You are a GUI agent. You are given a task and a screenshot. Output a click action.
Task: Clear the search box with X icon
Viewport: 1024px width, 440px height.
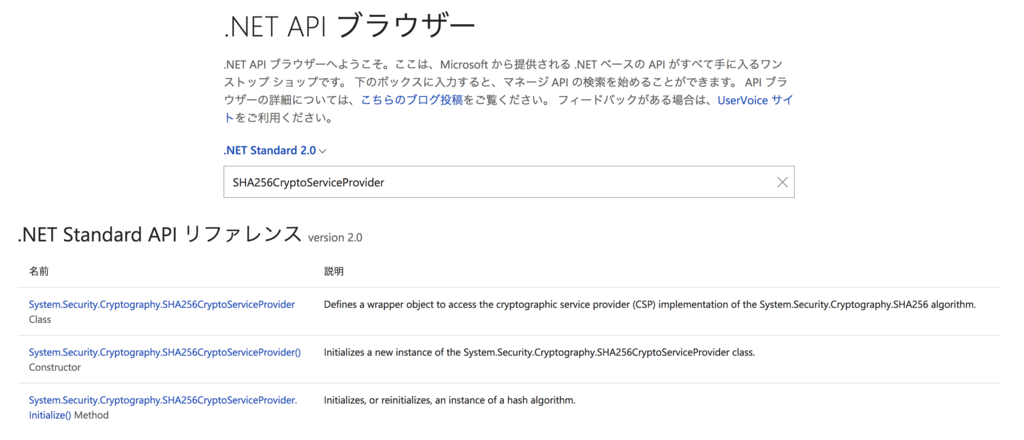pos(782,183)
